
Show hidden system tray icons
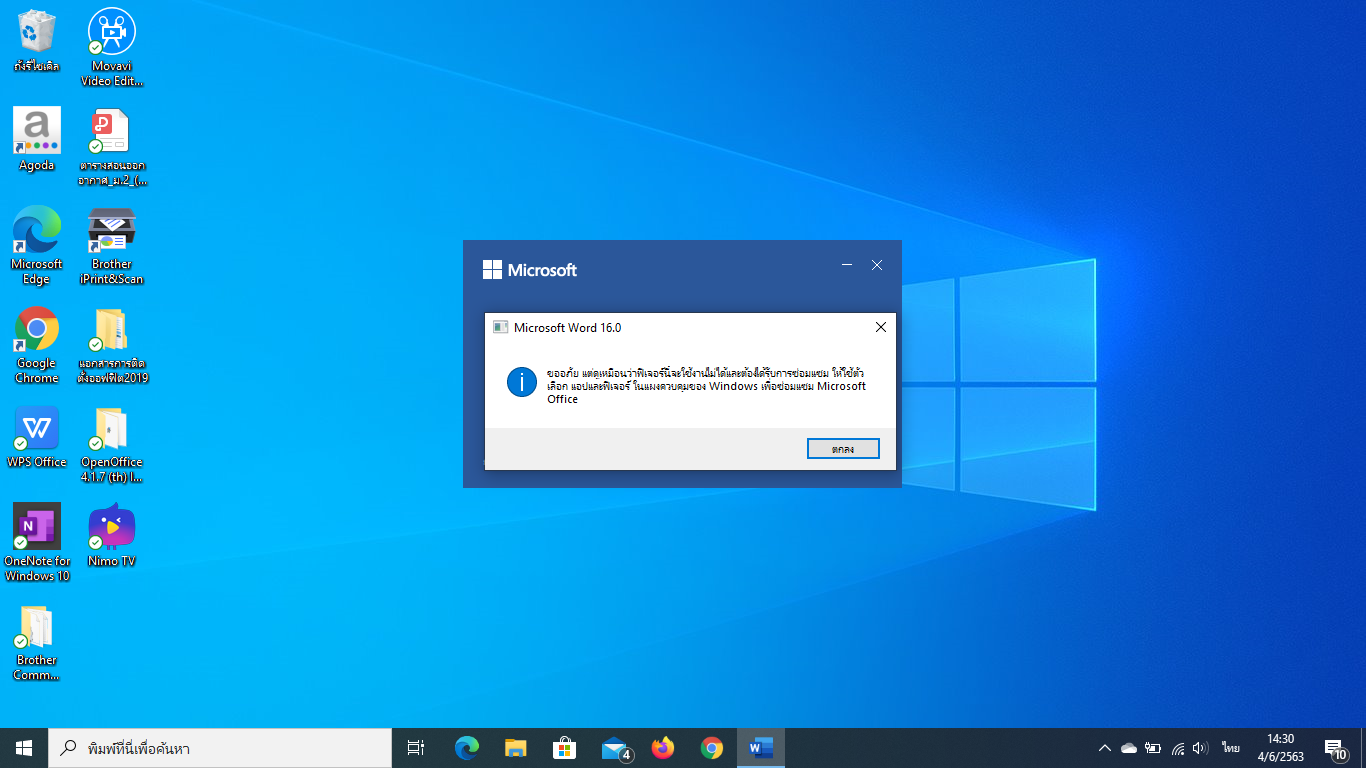(x=1104, y=748)
